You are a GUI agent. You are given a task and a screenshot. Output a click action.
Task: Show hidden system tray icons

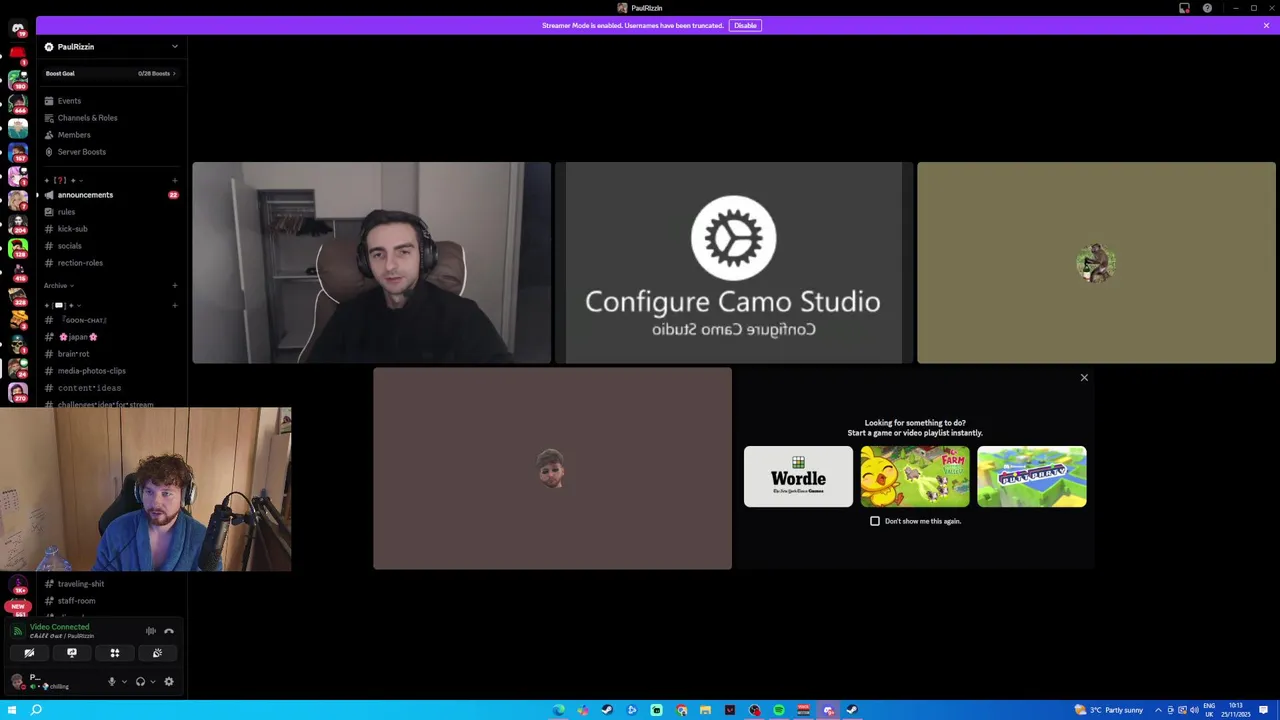(x=1158, y=710)
